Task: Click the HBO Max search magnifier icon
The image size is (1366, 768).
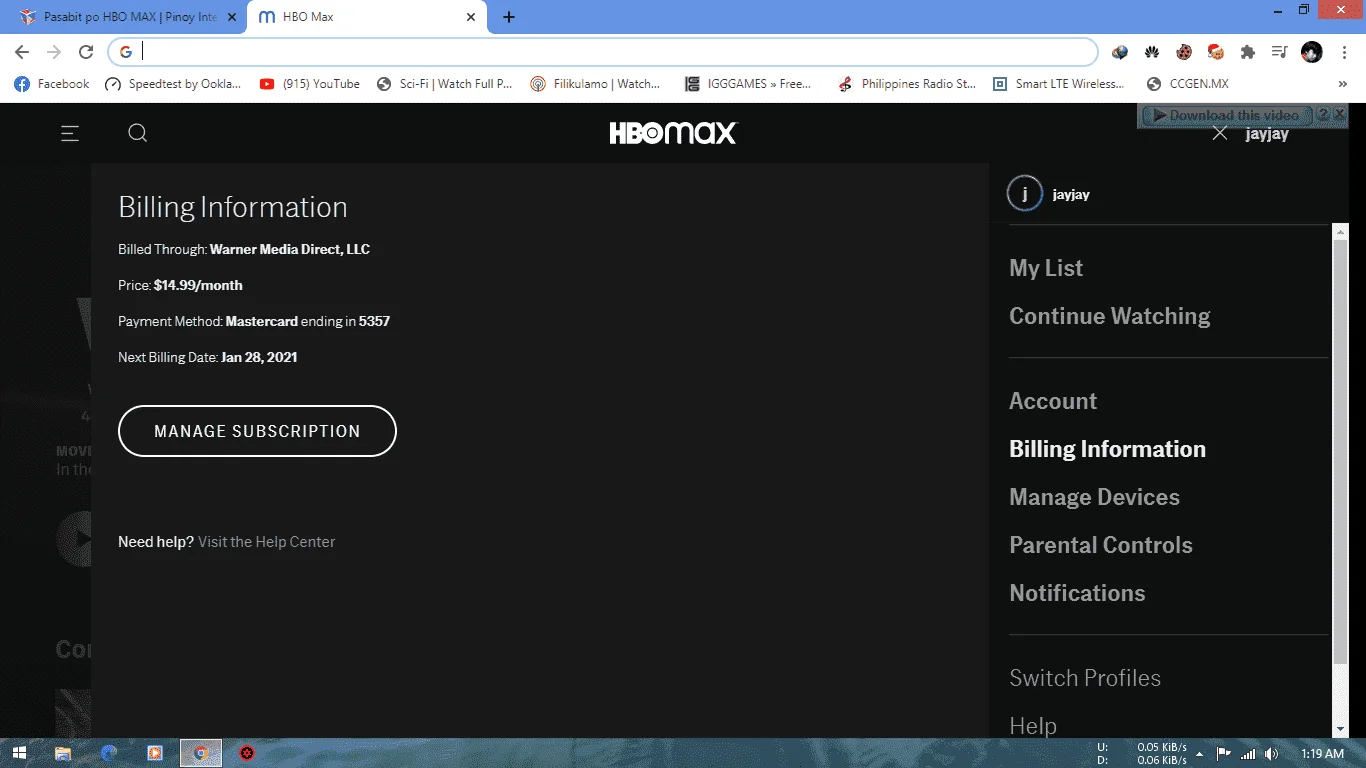Action: coord(138,133)
